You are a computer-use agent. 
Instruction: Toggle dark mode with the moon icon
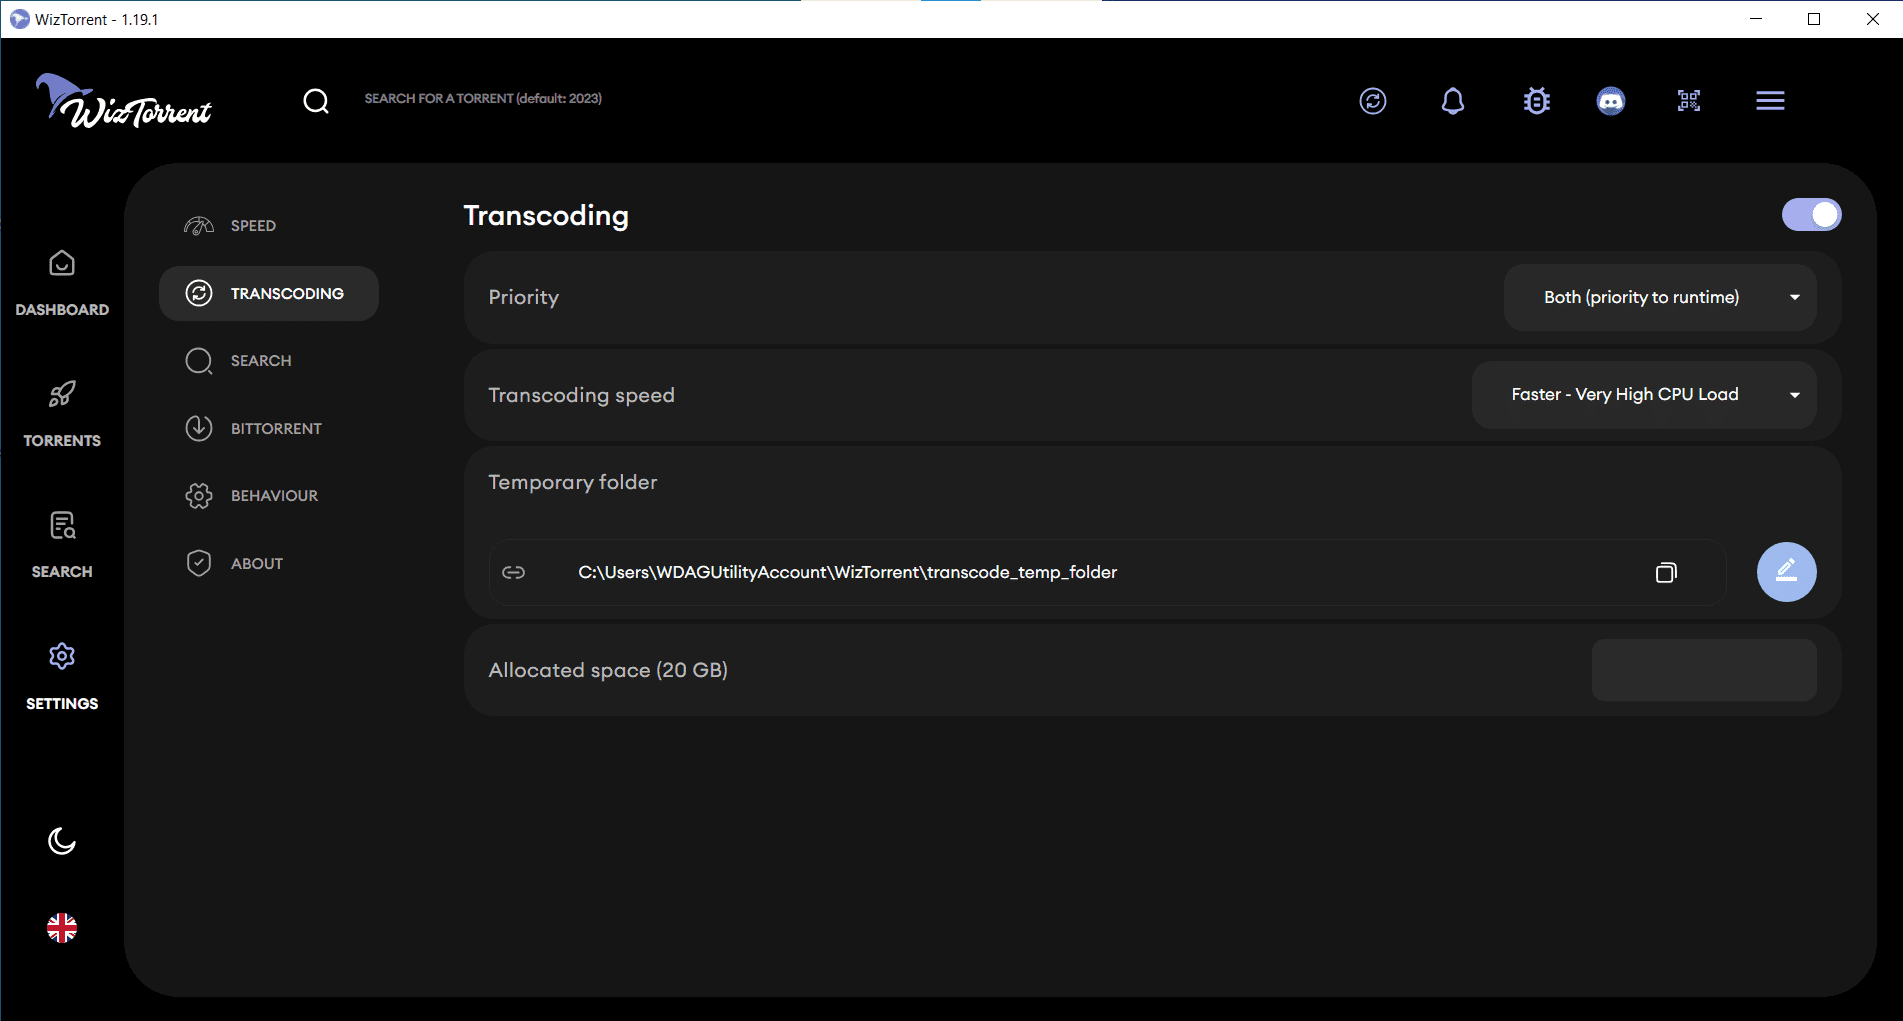[62, 841]
